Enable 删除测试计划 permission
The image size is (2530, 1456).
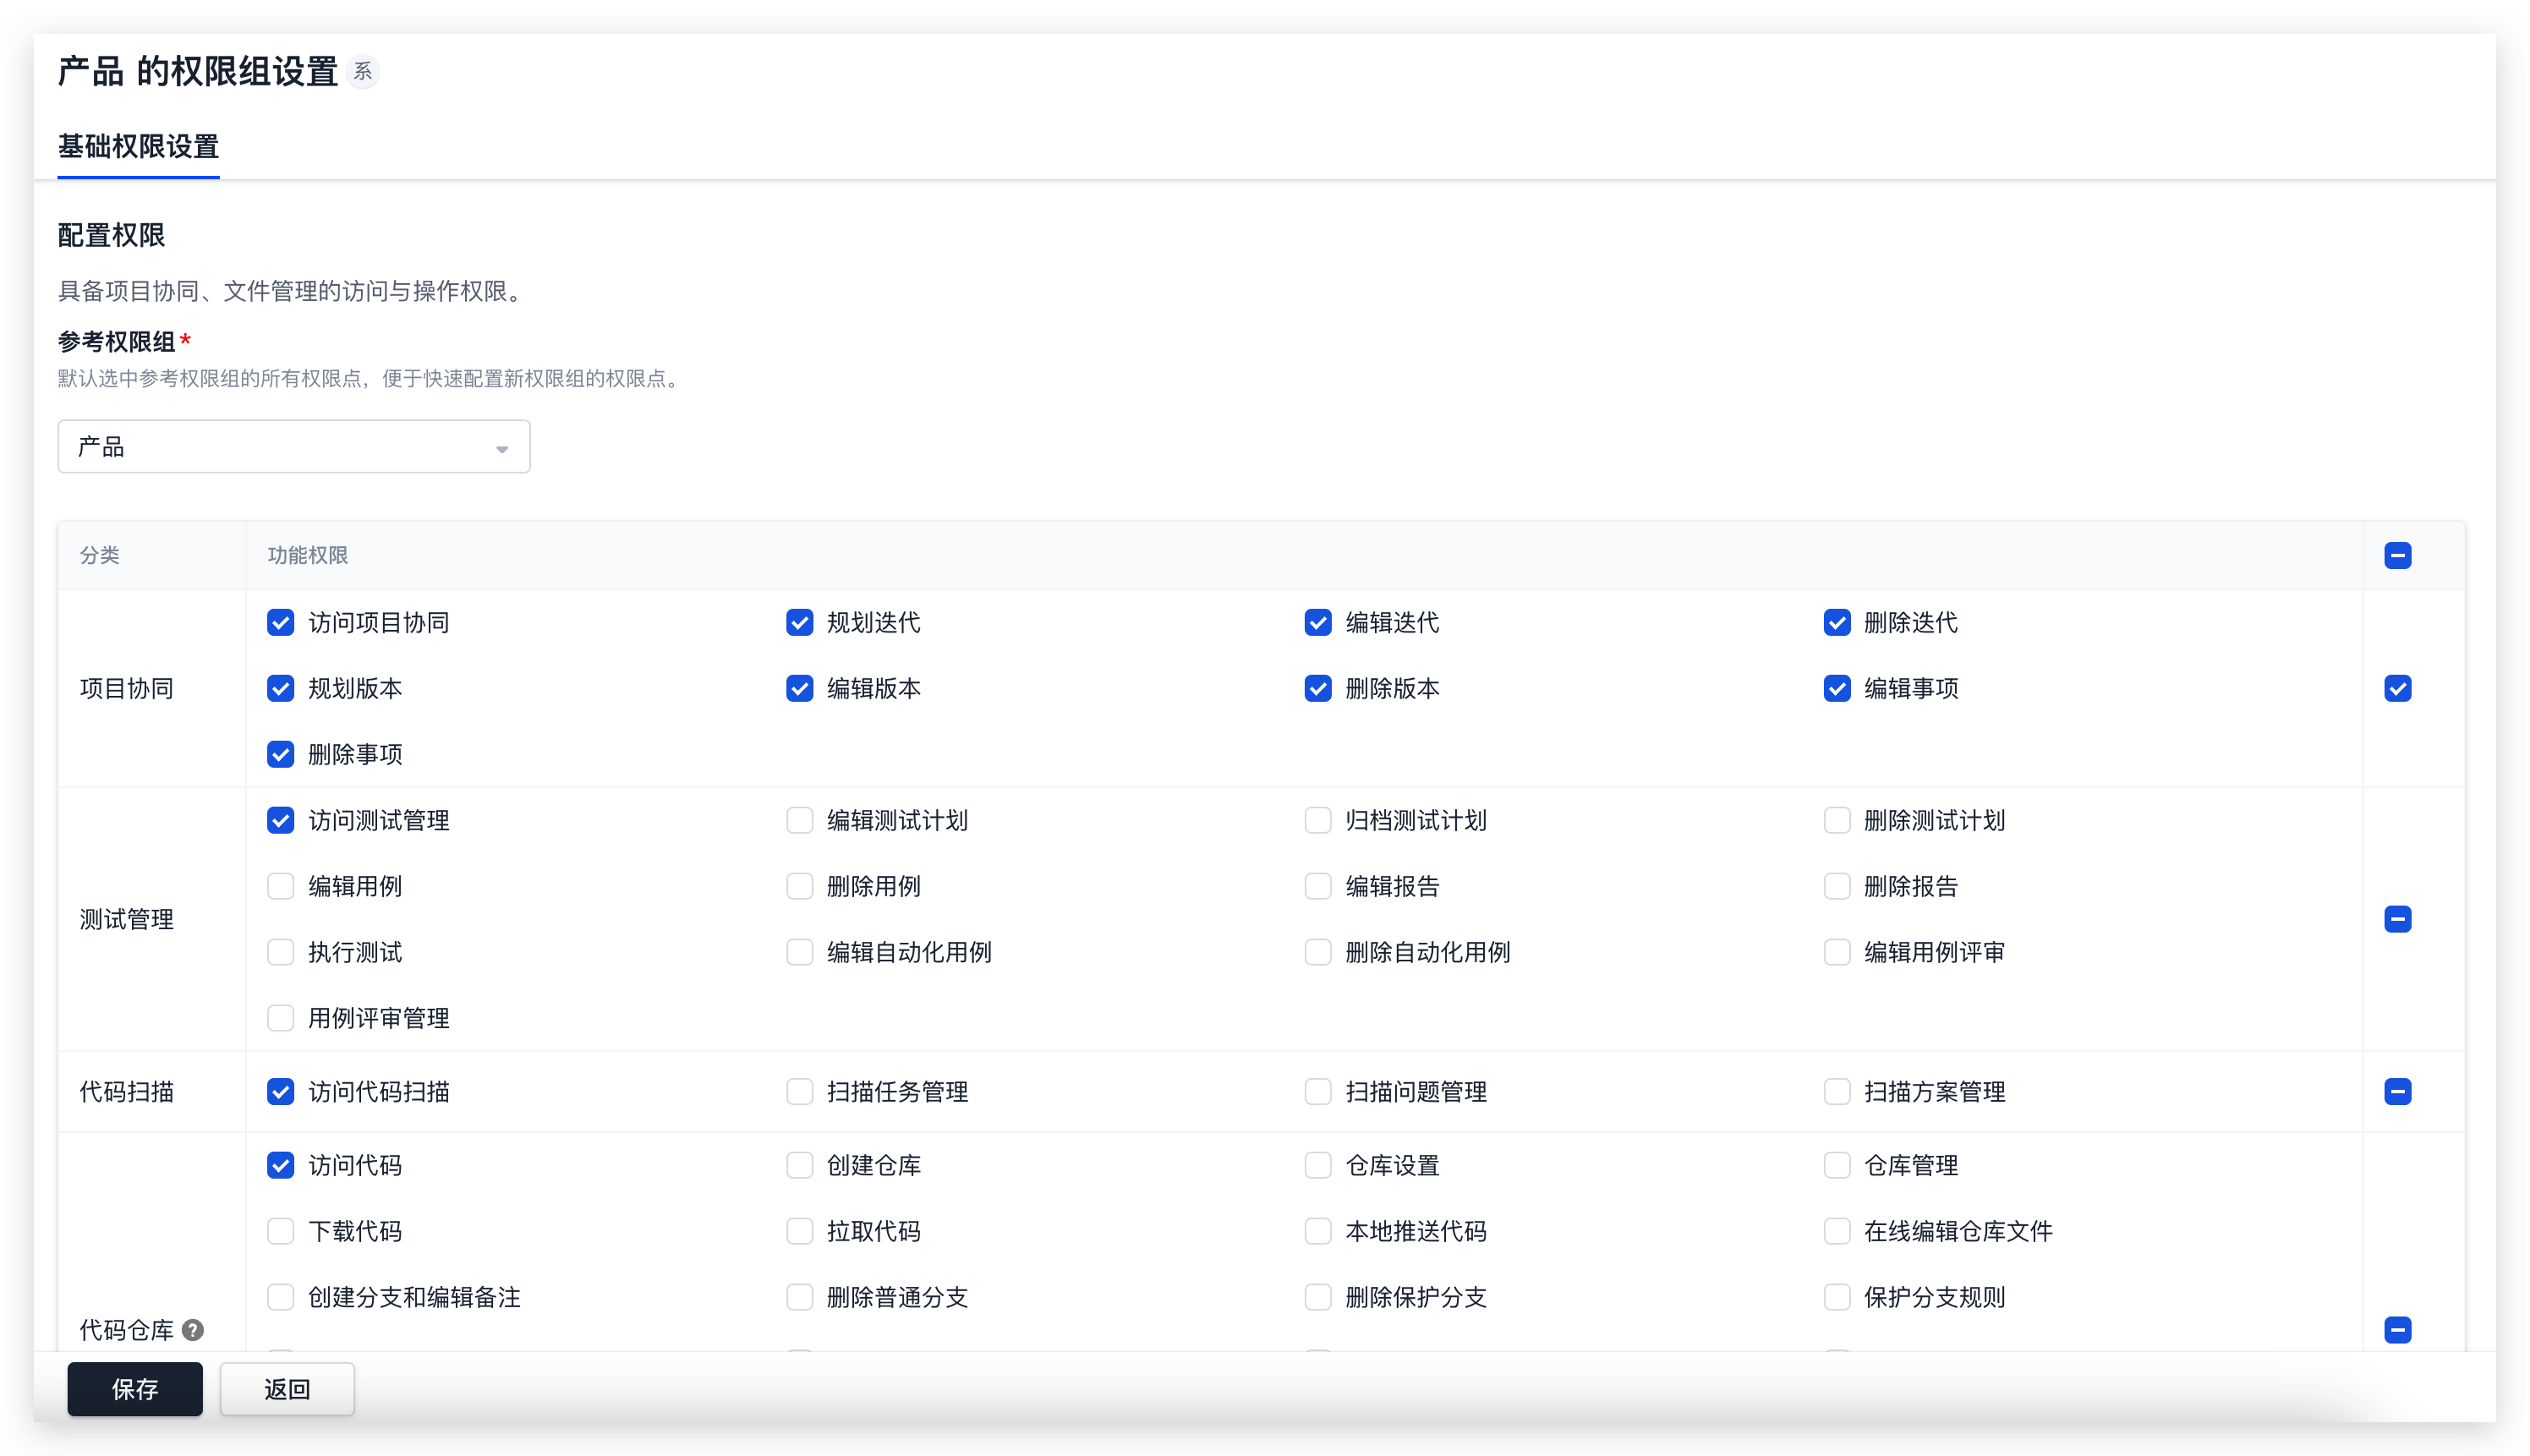point(1837,820)
